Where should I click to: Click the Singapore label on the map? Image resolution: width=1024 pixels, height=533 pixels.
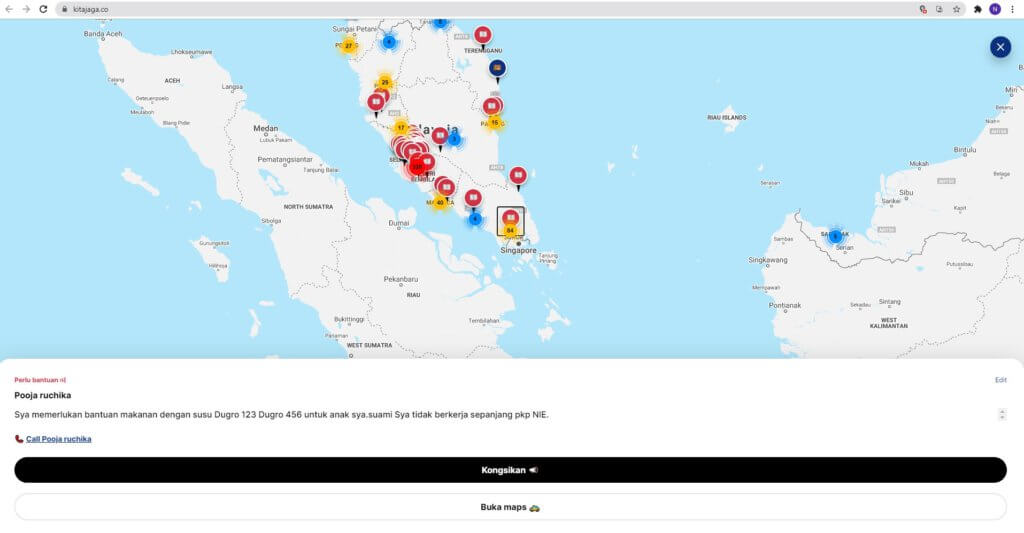(x=519, y=250)
